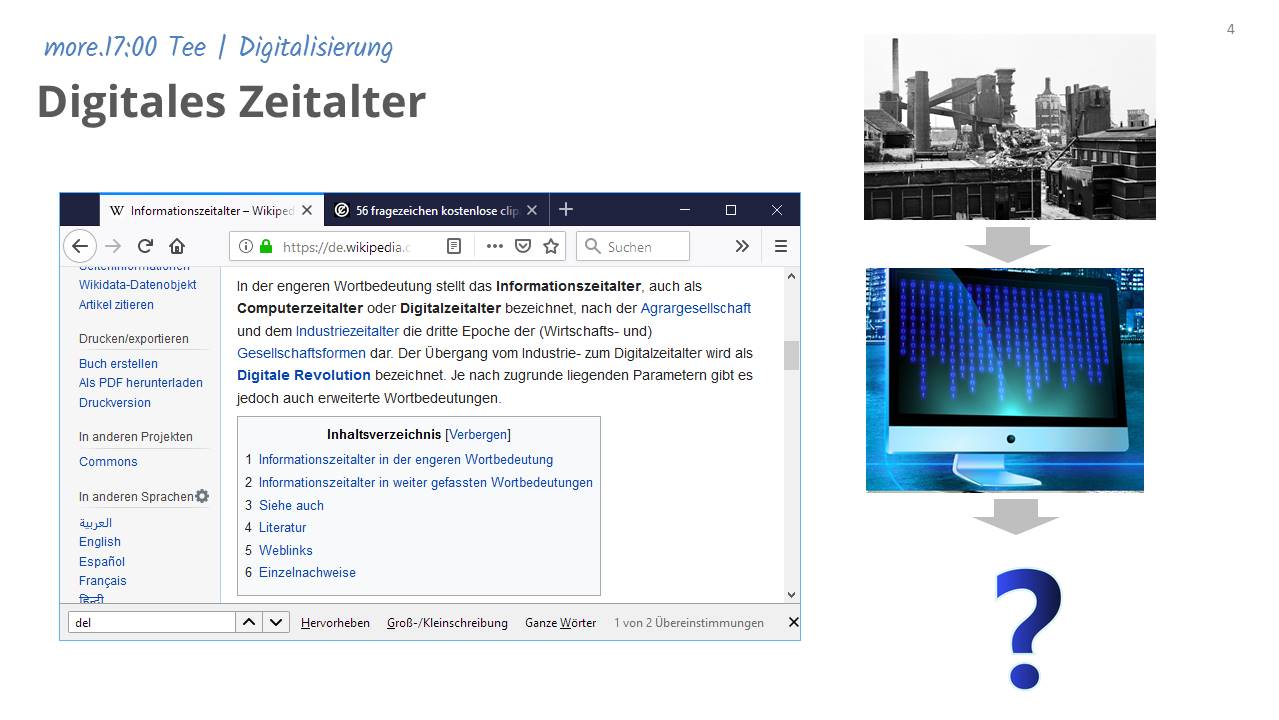1279x720 pixels.
Task: Open the Commons project link
Action: click(x=108, y=462)
